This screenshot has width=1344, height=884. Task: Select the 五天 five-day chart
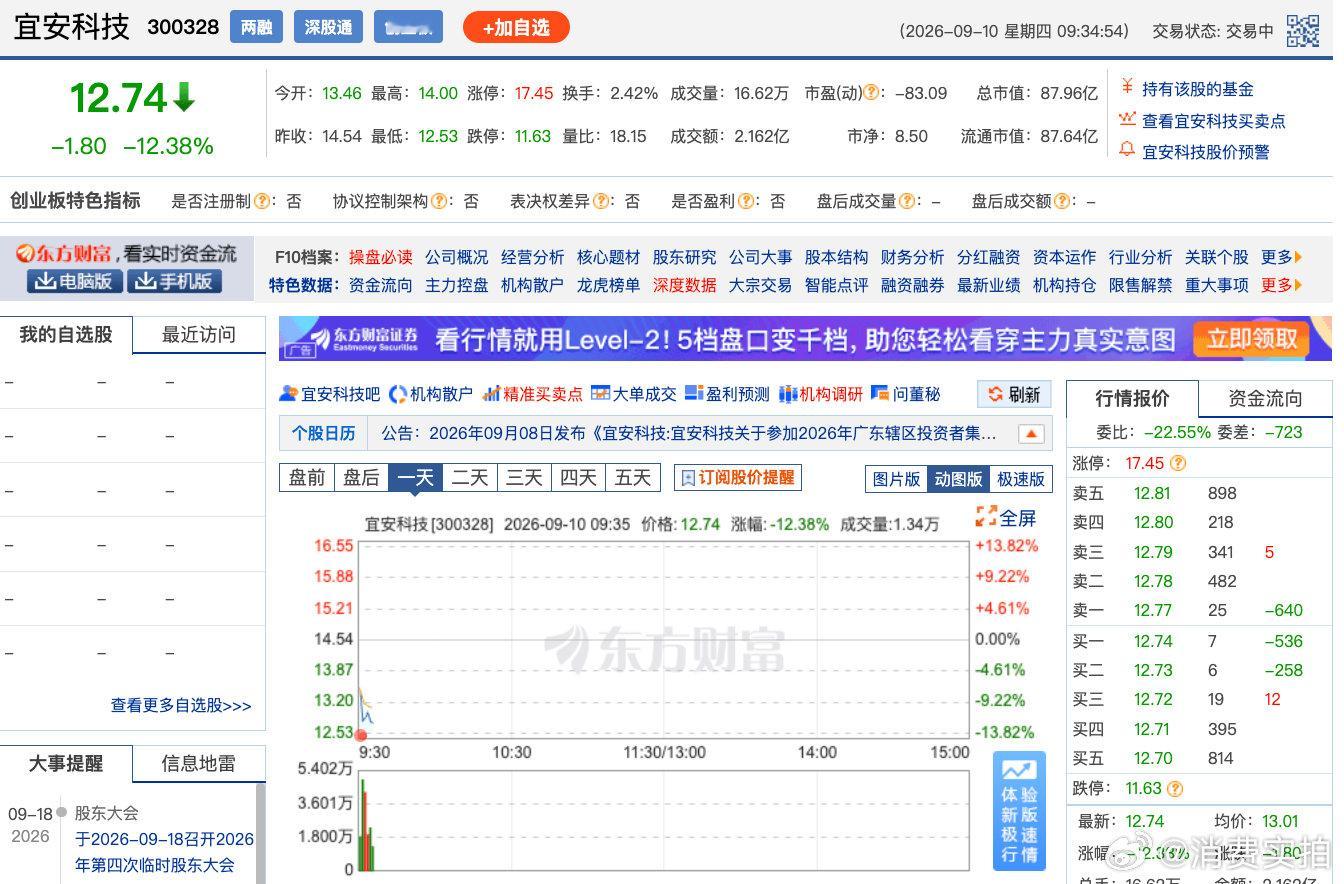tap(633, 478)
